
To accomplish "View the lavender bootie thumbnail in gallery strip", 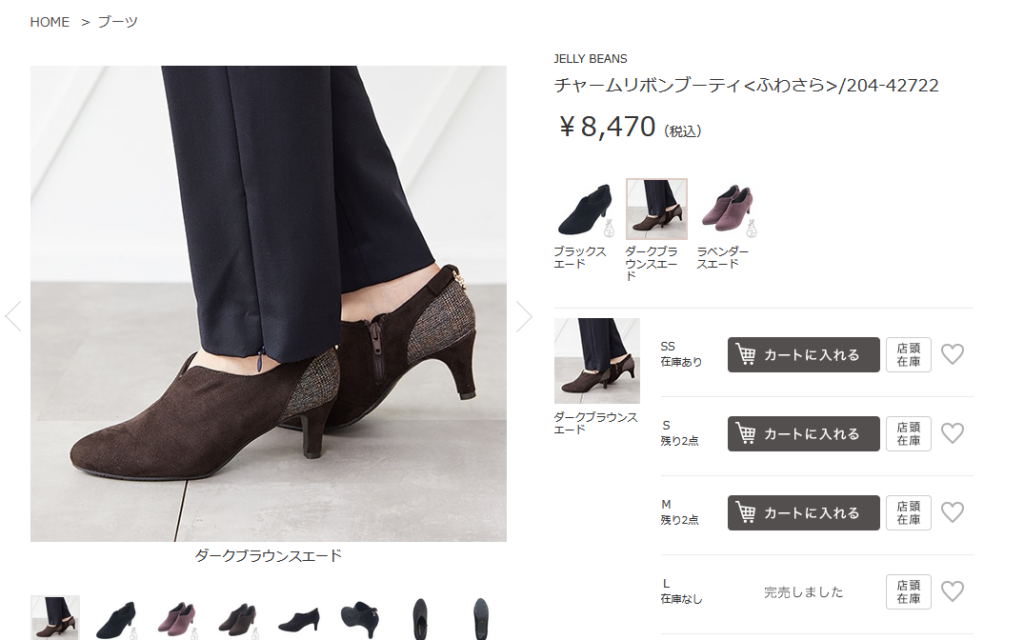I will coord(177,619).
